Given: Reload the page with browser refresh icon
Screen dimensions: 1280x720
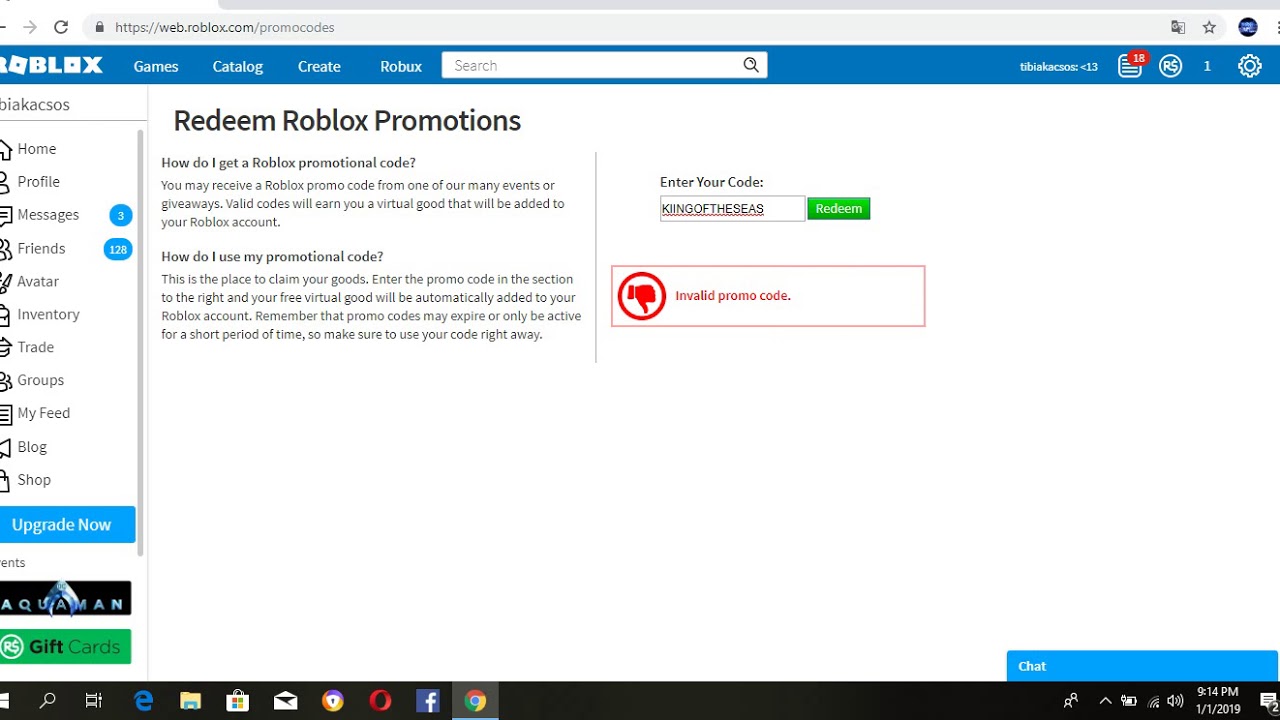Looking at the screenshot, I should (61, 27).
